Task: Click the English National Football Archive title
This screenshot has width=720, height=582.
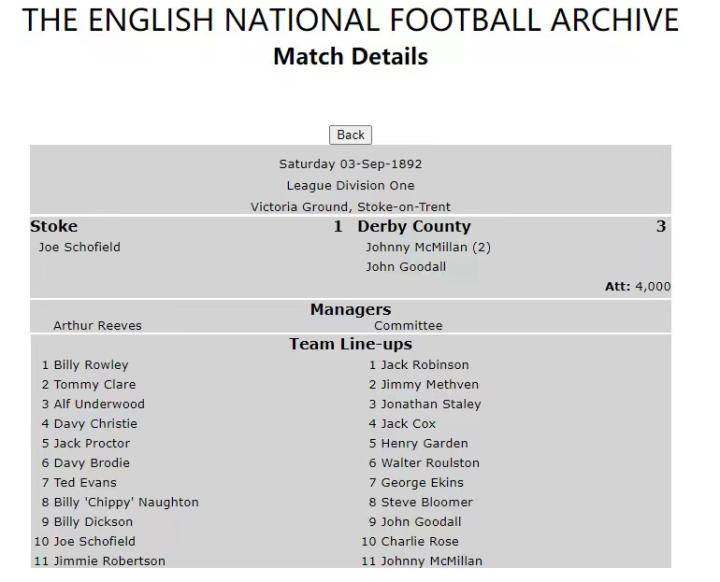Action: [x=350, y=20]
